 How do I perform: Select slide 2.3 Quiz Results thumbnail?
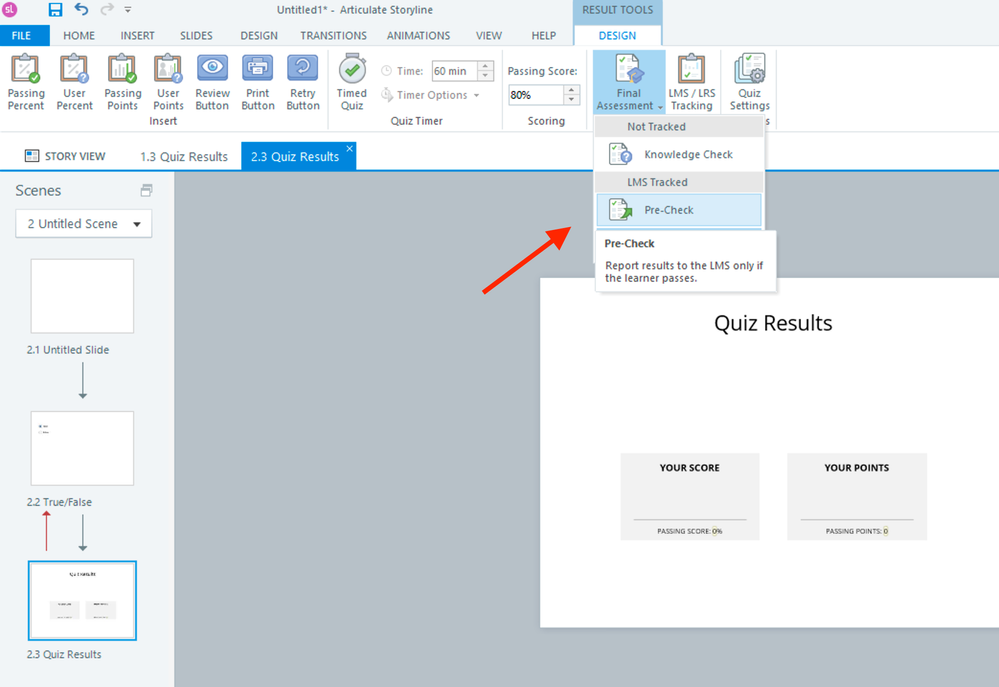[x=82, y=600]
